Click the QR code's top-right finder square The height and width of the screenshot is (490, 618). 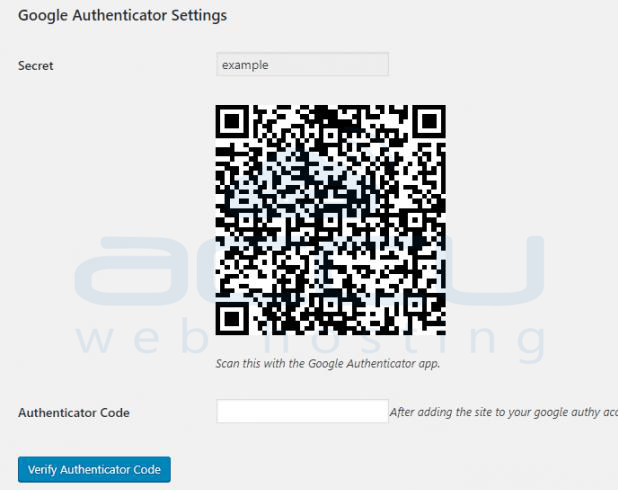click(x=430, y=121)
